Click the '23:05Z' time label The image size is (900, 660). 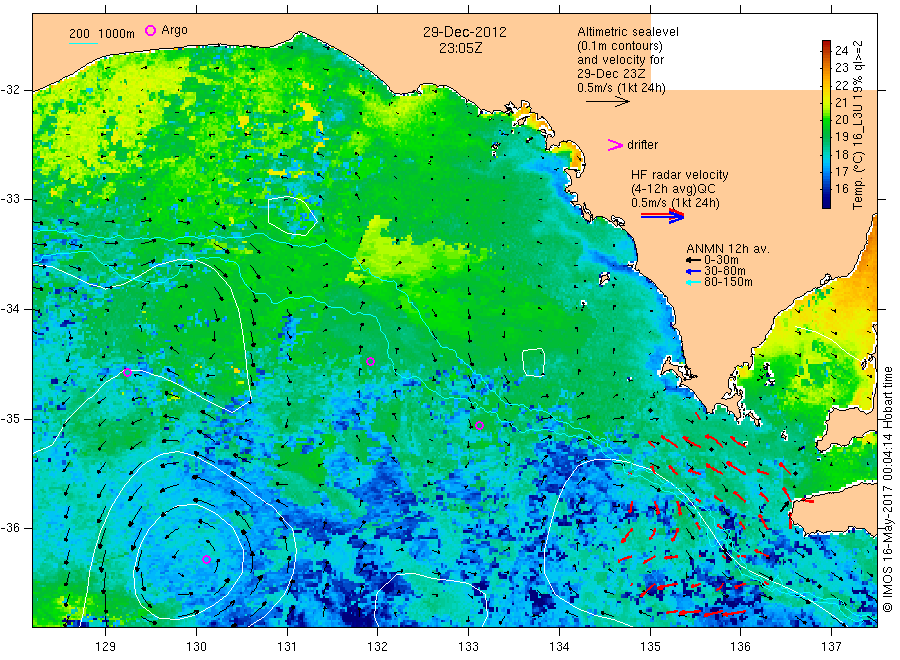(x=460, y=49)
